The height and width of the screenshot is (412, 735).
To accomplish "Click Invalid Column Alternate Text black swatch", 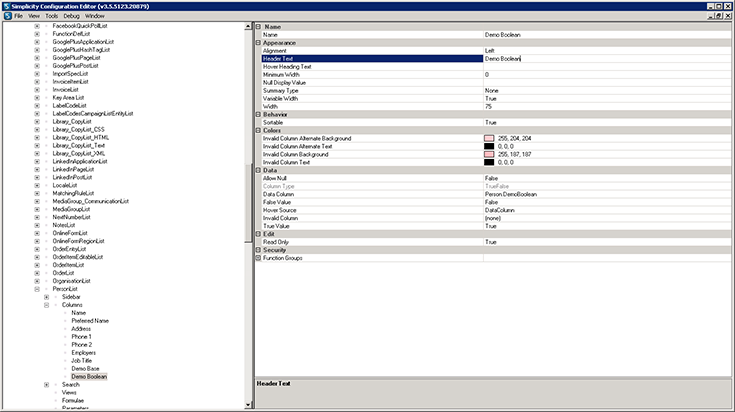I will pos(489,146).
